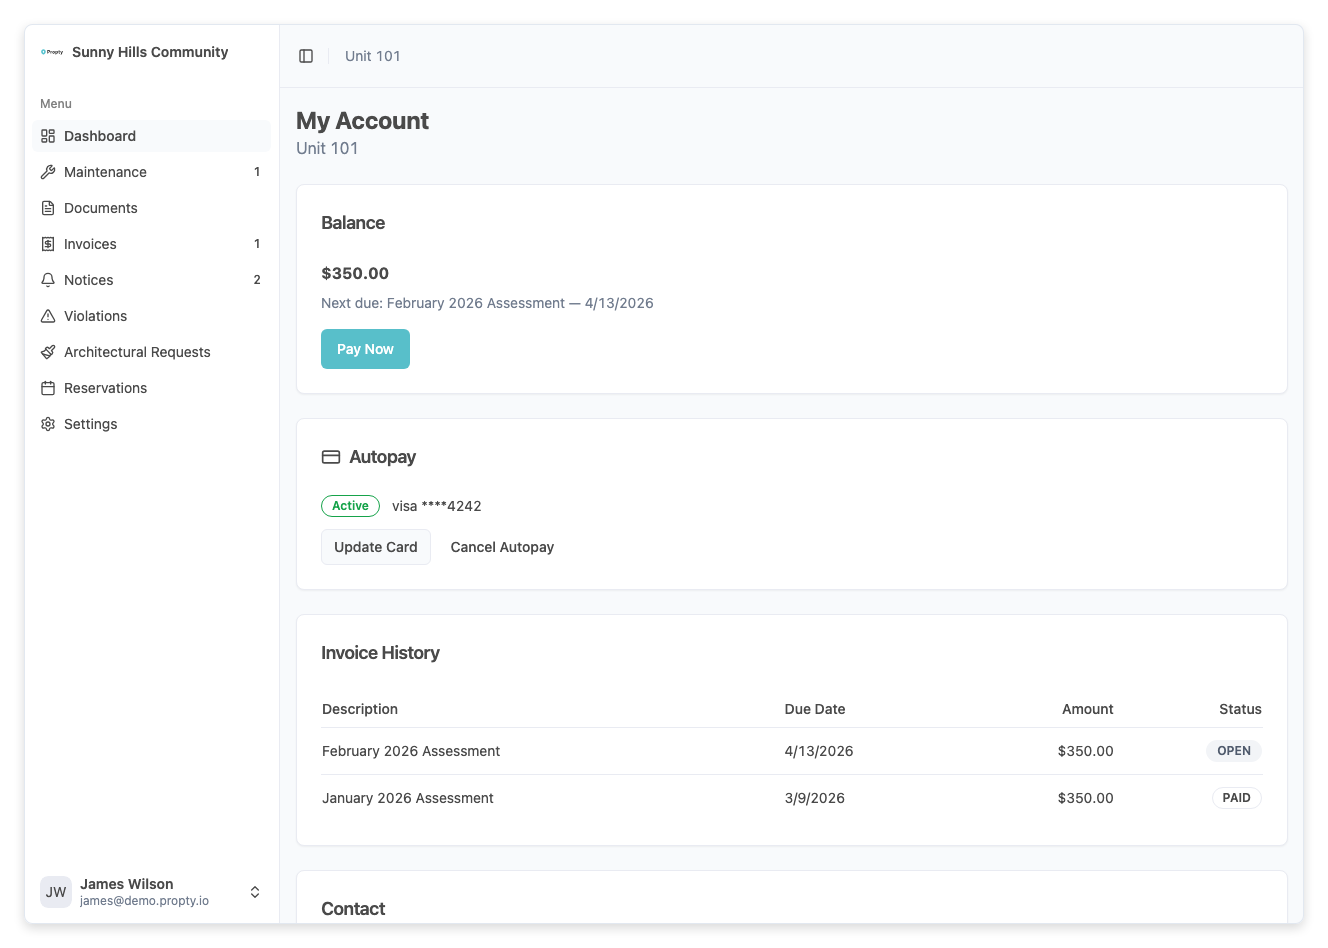Click the Autopay credit card icon
This screenshot has width=1328, height=948.
[x=330, y=456]
